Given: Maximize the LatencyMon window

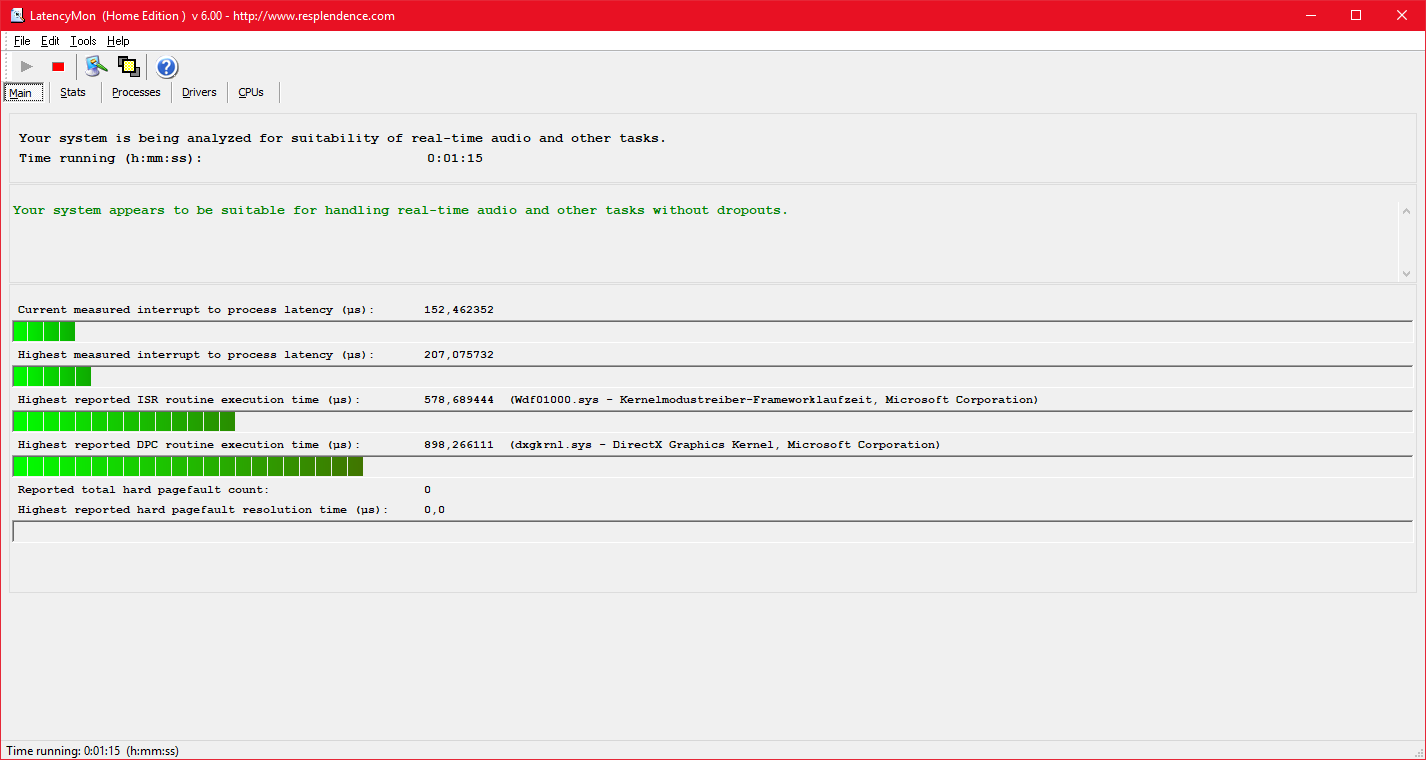Looking at the screenshot, I should (x=1356, y=15).
